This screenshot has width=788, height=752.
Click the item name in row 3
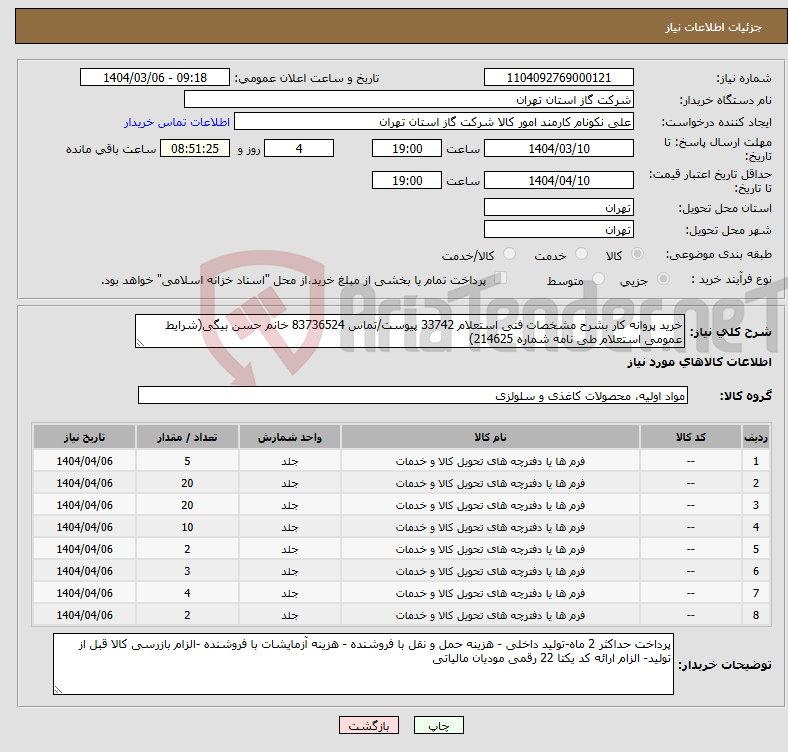[x=490, y=505]
